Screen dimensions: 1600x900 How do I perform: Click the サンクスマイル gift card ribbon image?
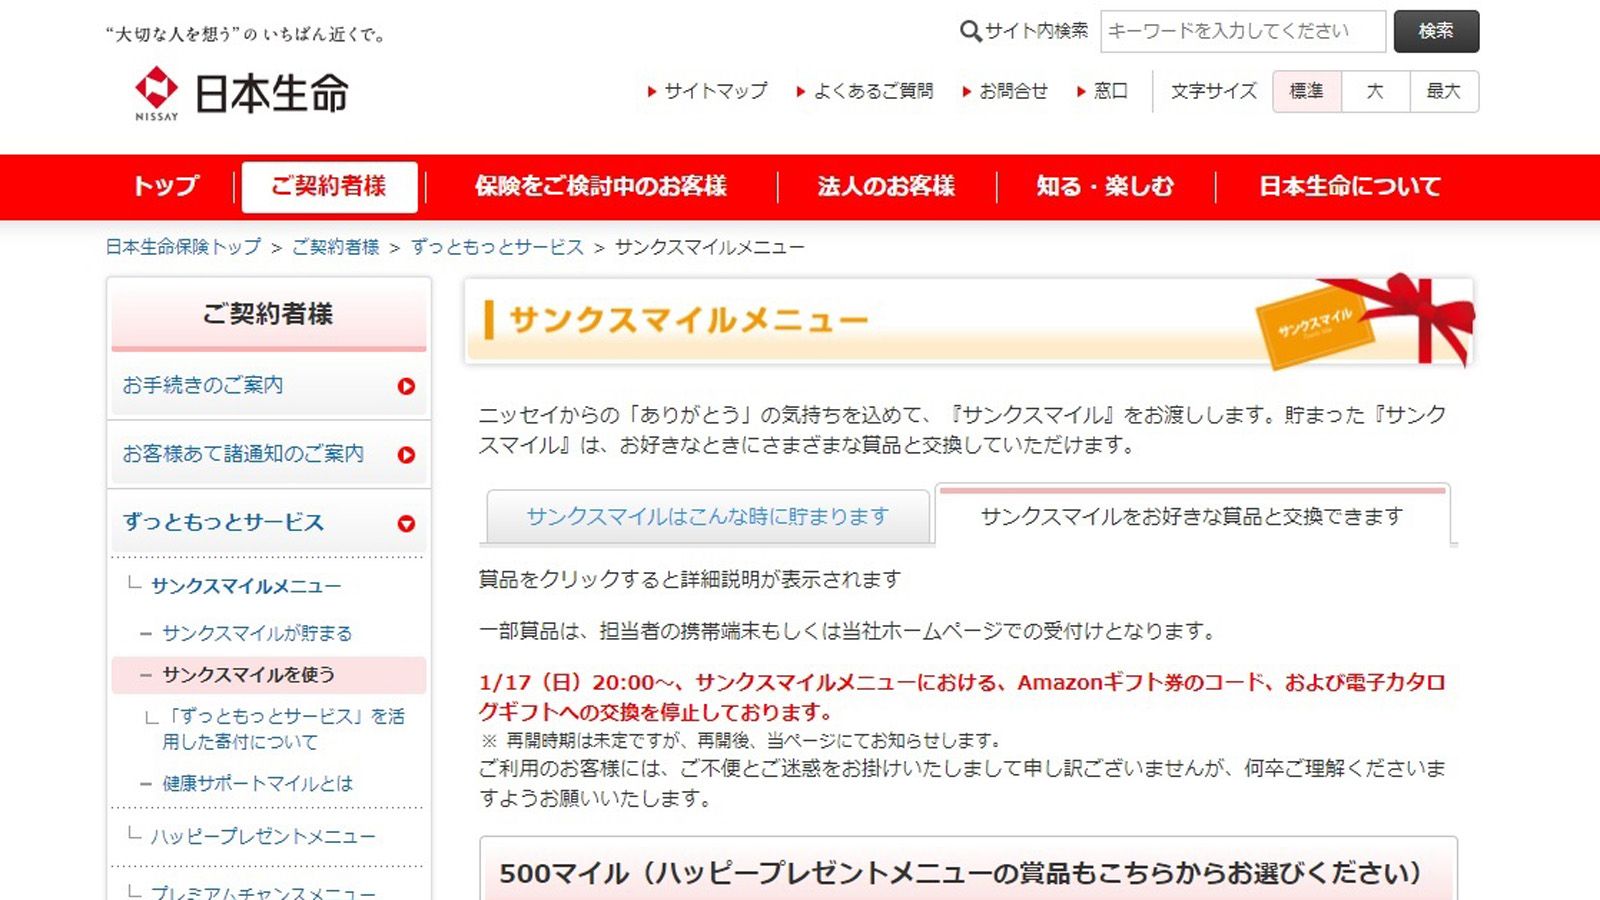pos(1365,321)
